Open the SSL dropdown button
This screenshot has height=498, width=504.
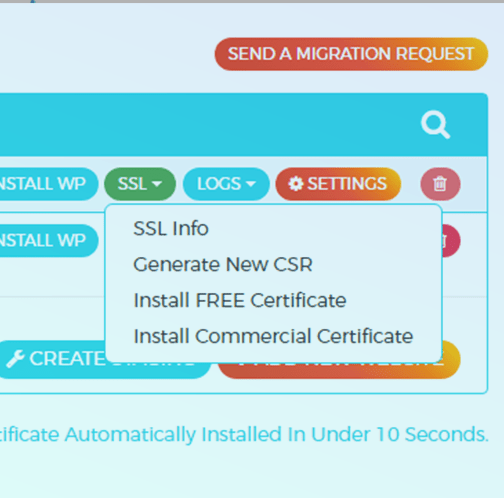pyautogui.click(x=140, y=184)
